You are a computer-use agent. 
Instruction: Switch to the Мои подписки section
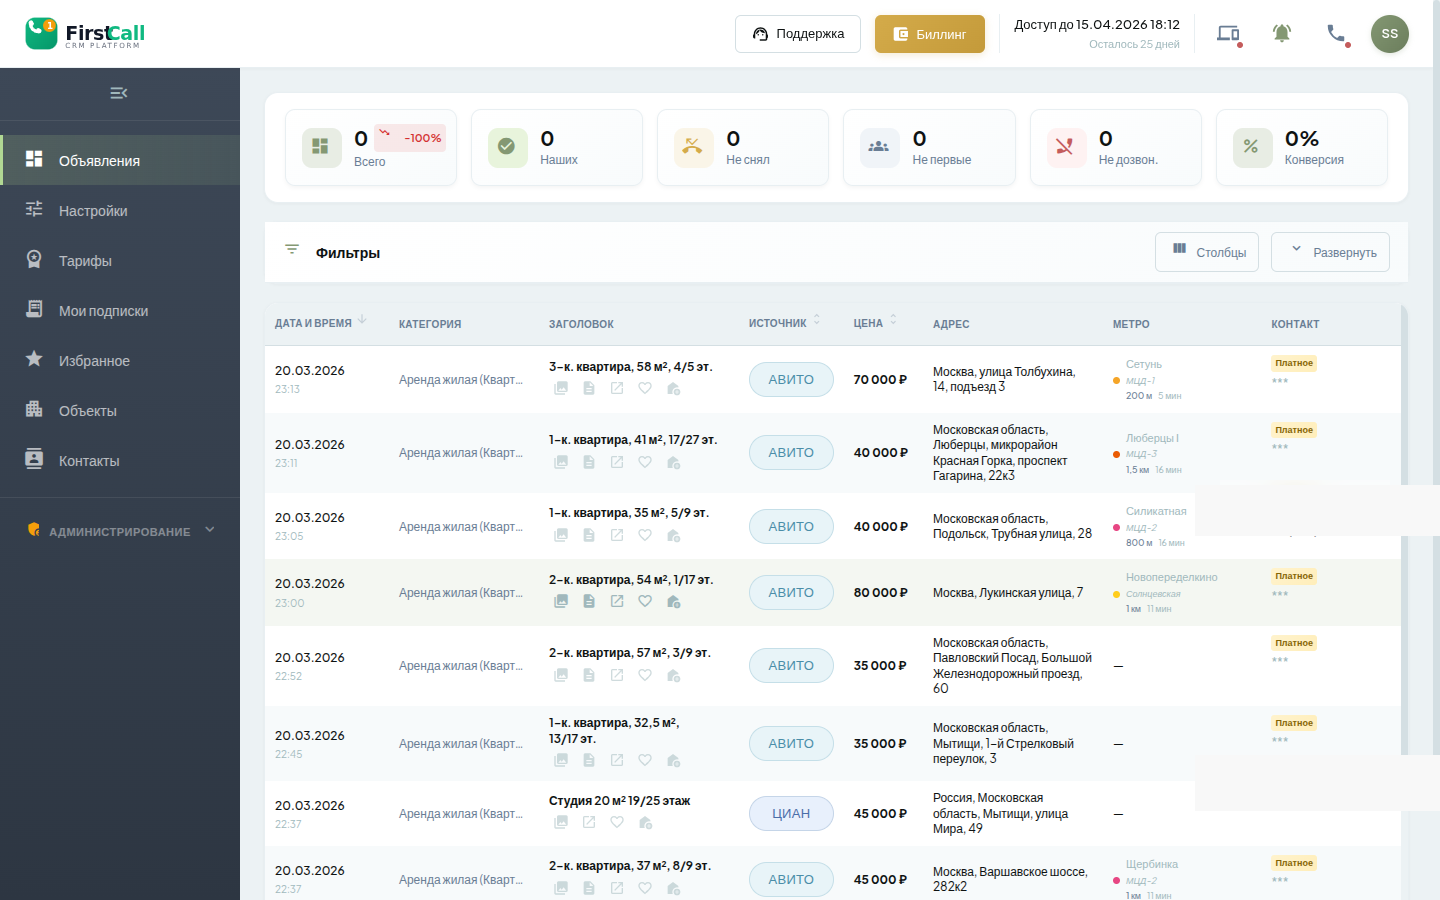(x=100, y=310)
